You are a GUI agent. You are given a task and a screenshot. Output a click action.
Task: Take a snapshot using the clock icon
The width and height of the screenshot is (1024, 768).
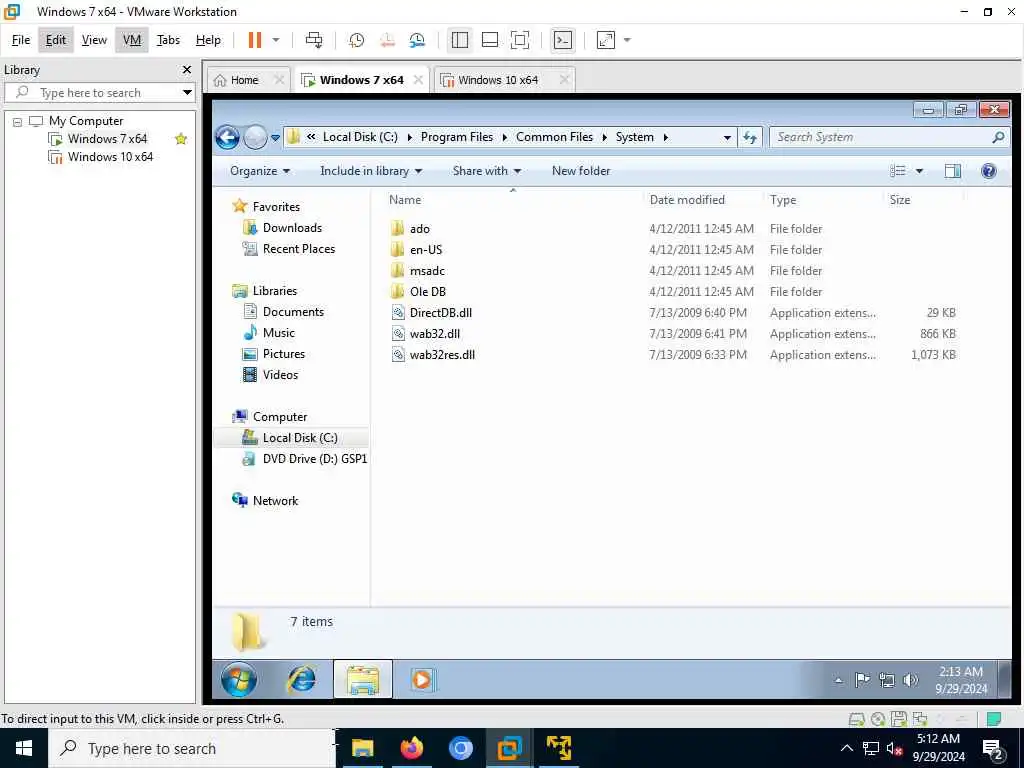tap(356, 40)
